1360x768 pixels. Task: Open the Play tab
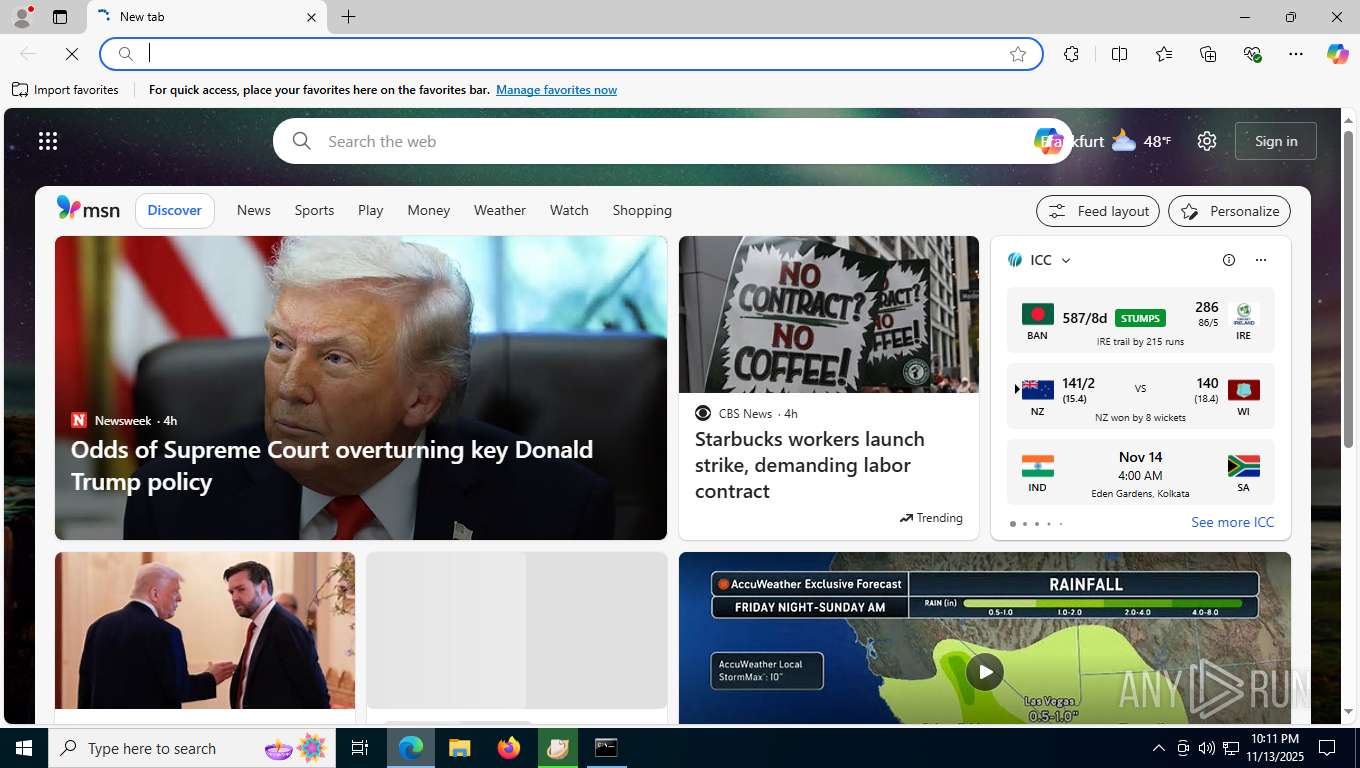371,210
